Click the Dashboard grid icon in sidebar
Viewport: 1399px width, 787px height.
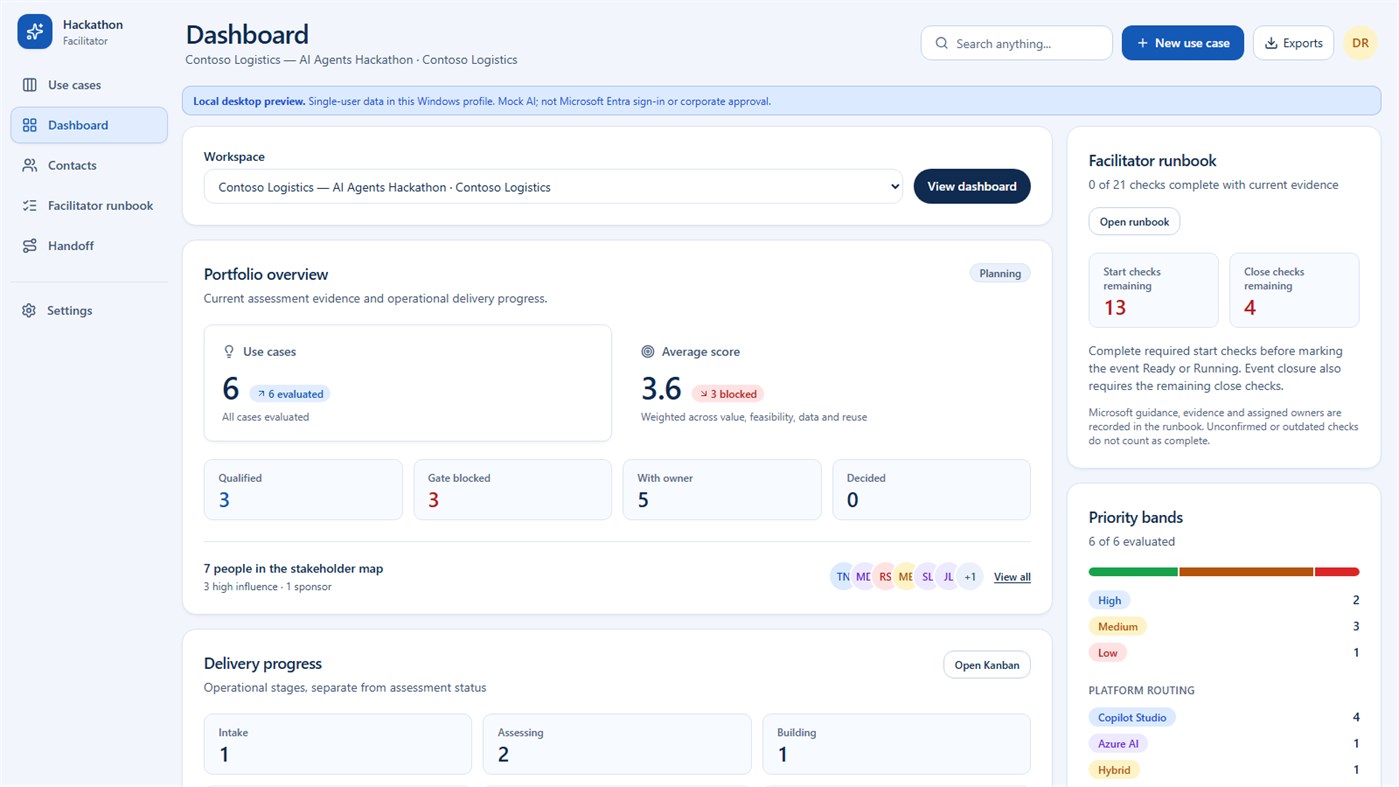(30, 125)
